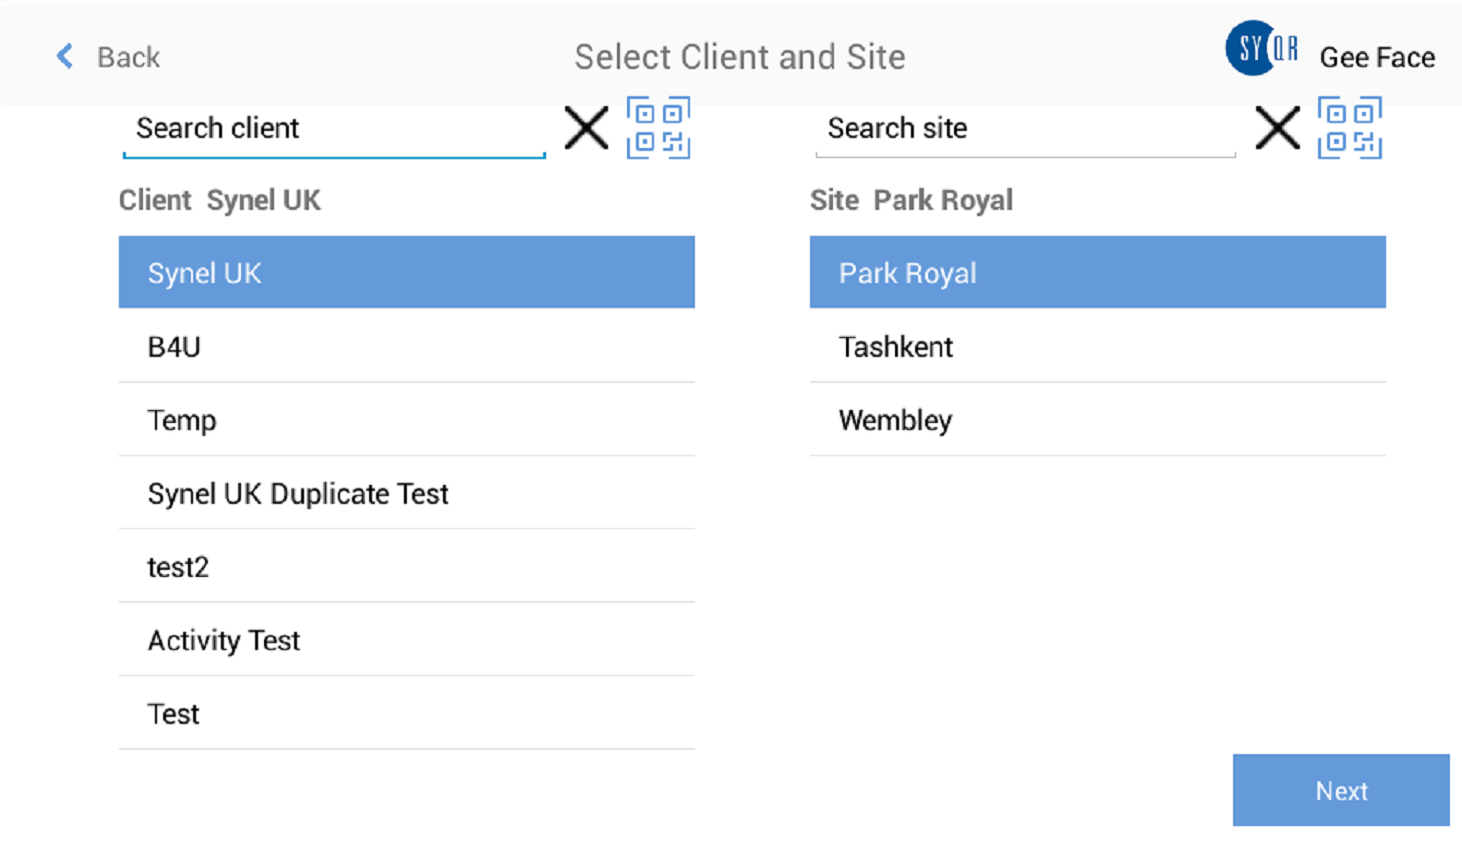Clear the client search with X

586,128
